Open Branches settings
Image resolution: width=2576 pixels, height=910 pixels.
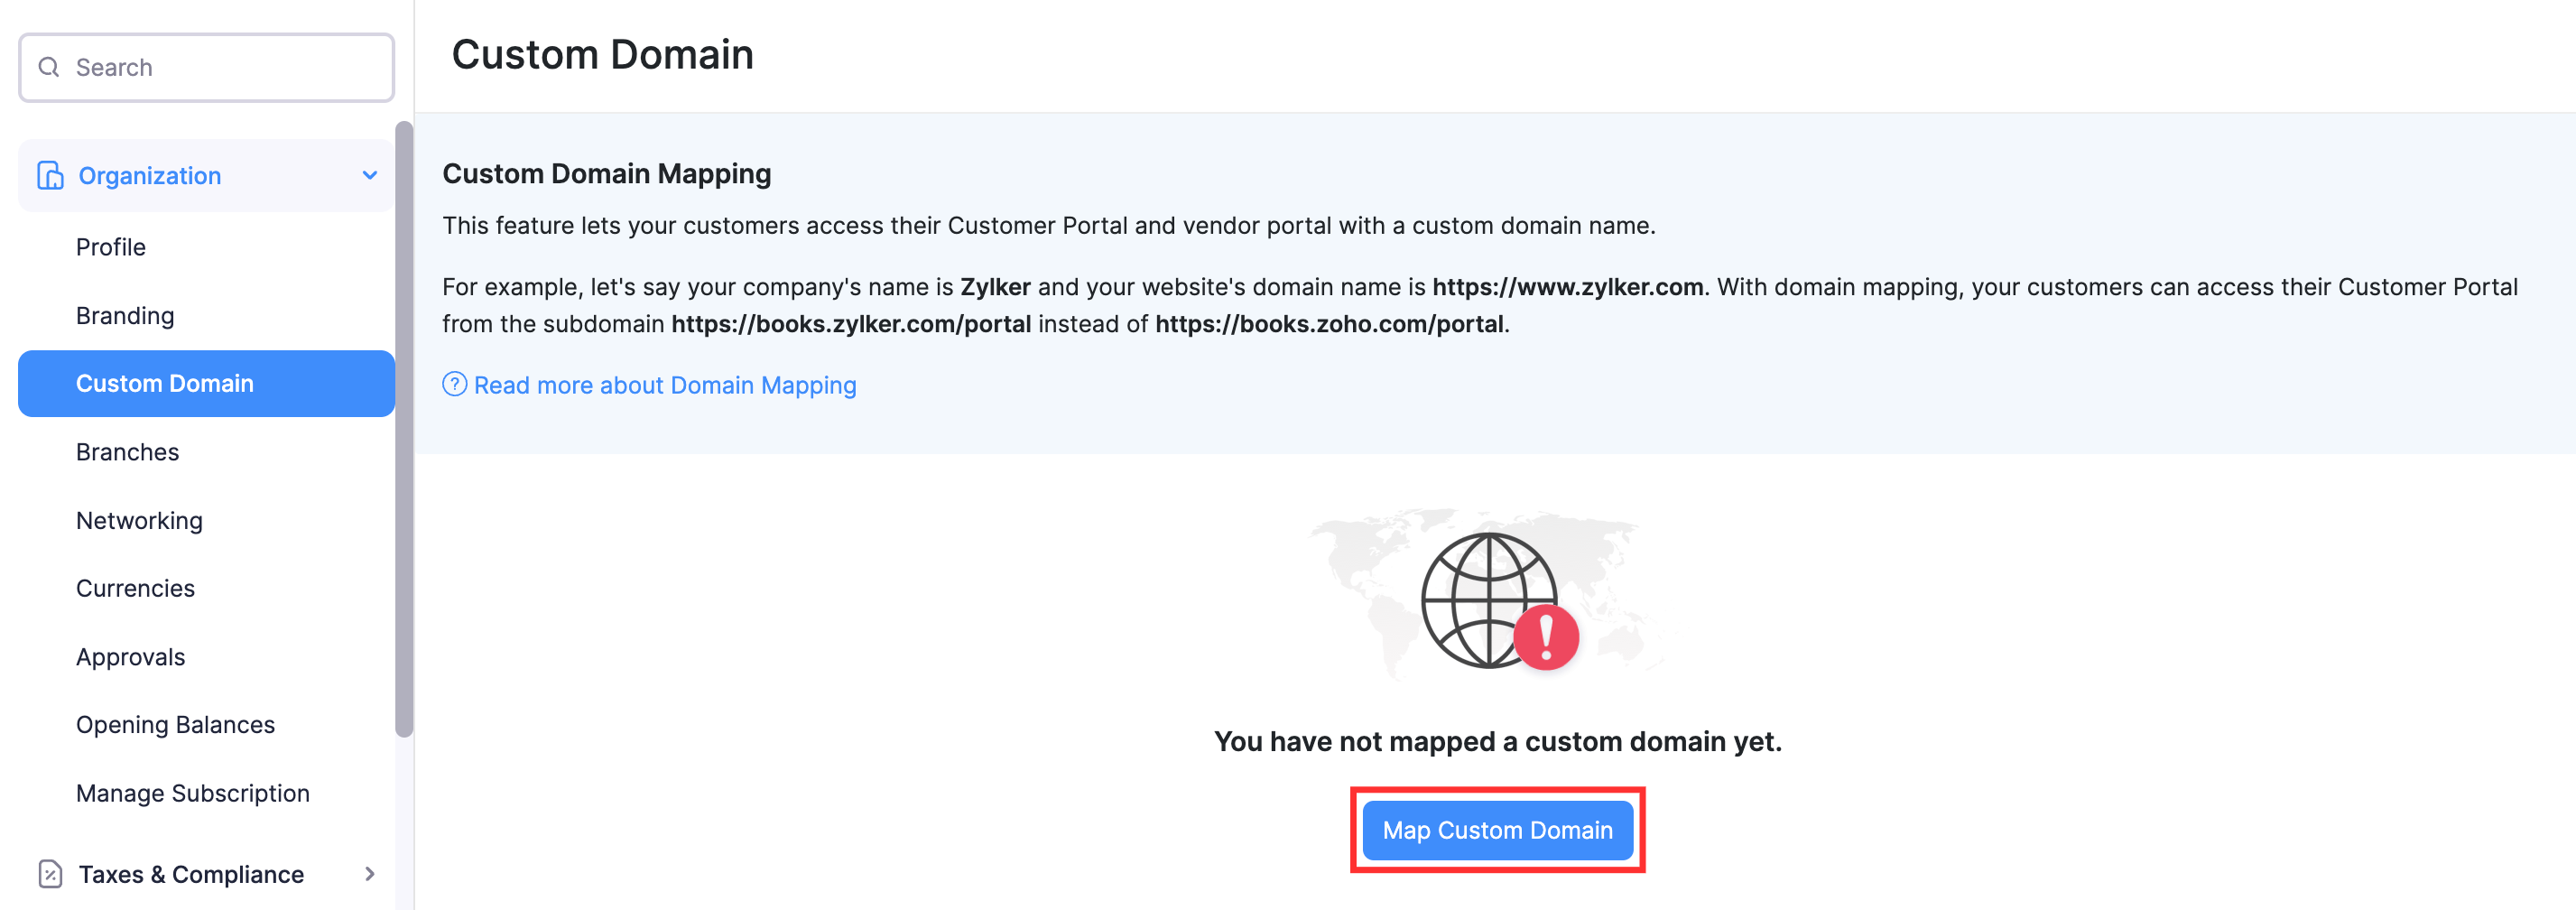[x=127, y=452]
